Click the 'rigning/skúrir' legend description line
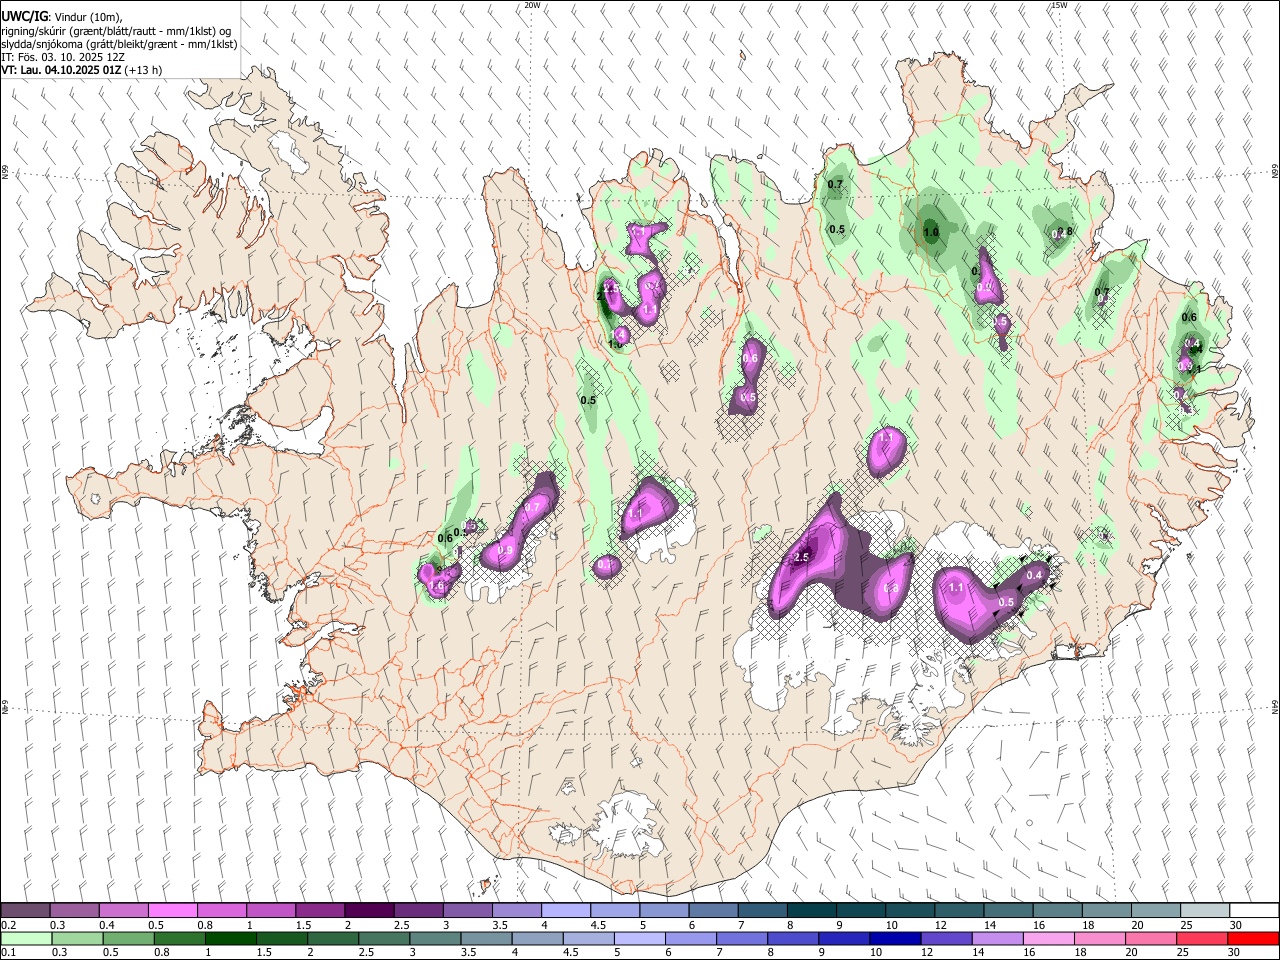The image size is (1280, 960). (115, 31)
